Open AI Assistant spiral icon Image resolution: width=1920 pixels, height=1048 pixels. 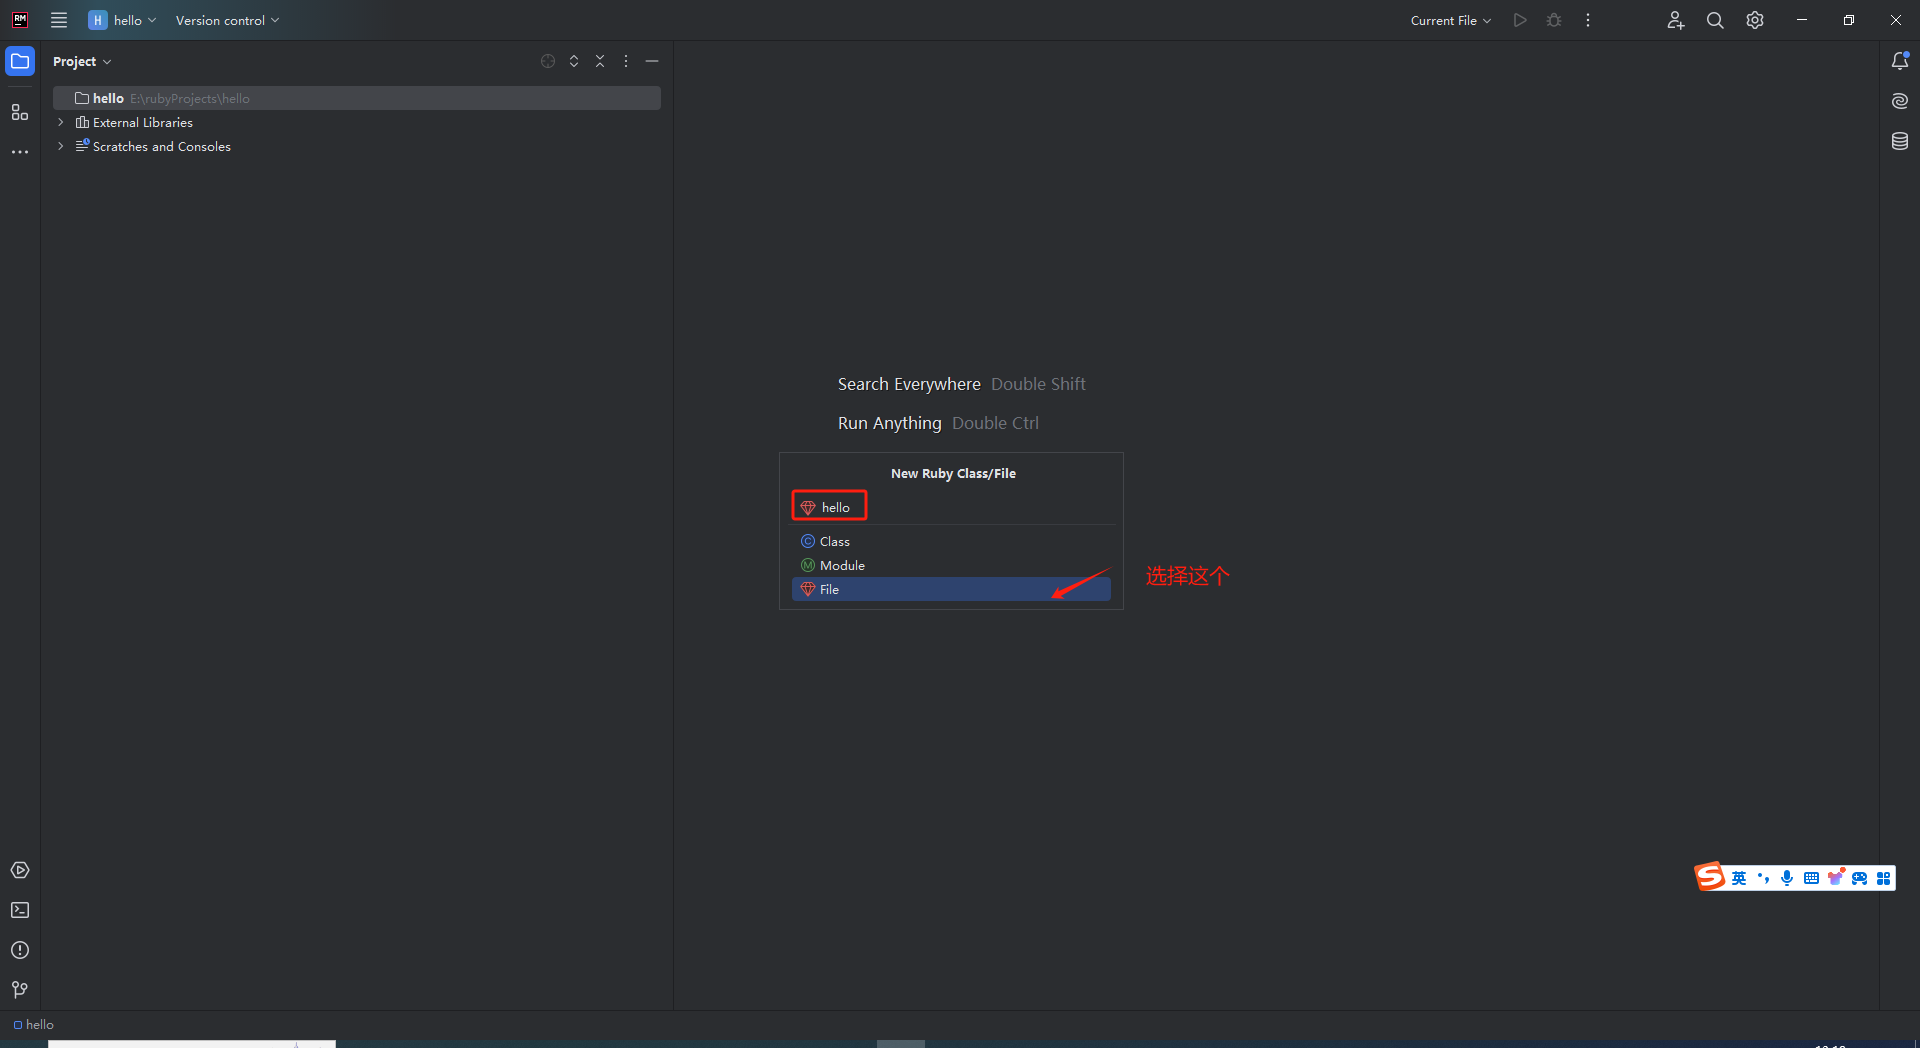[1900, 101]
